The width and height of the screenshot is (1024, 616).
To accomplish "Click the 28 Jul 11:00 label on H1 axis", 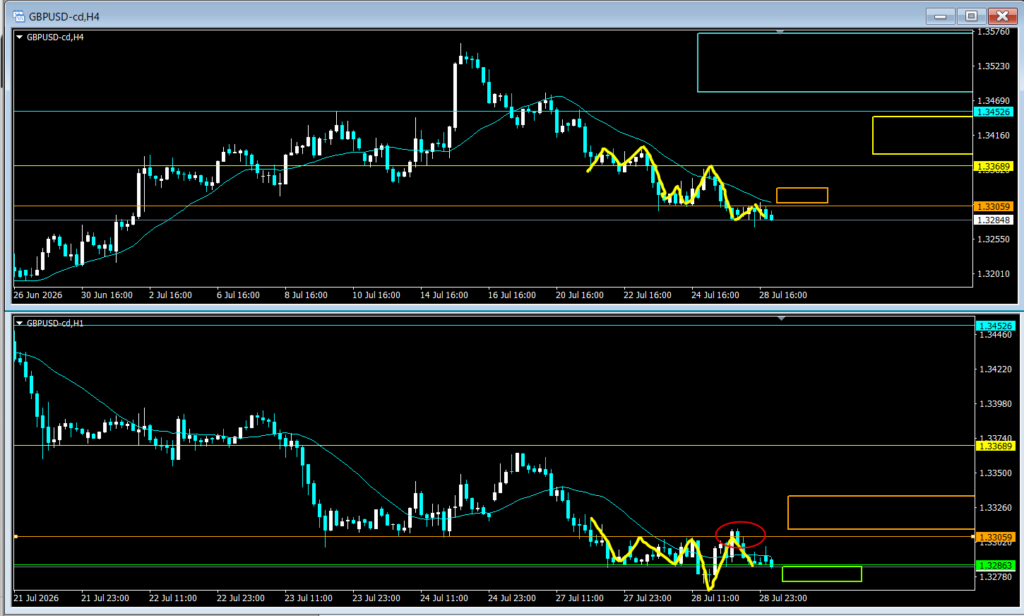I will (x=715, y=598).
